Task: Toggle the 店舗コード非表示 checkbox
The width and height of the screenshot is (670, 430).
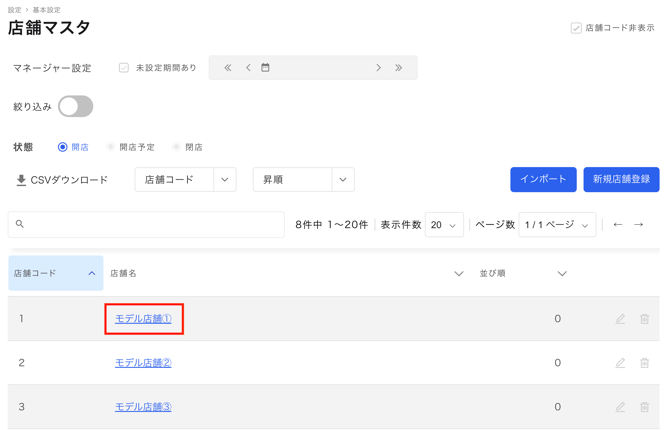Action: click(576, 28)
